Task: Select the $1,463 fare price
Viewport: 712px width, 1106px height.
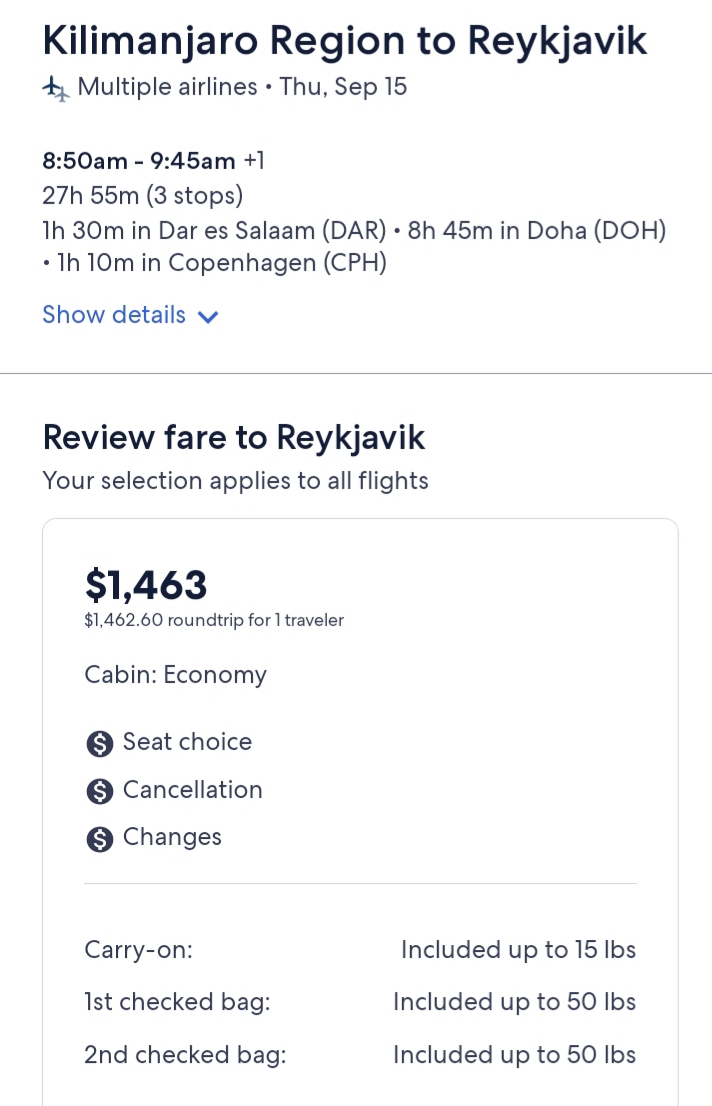Action: point(146,584)
